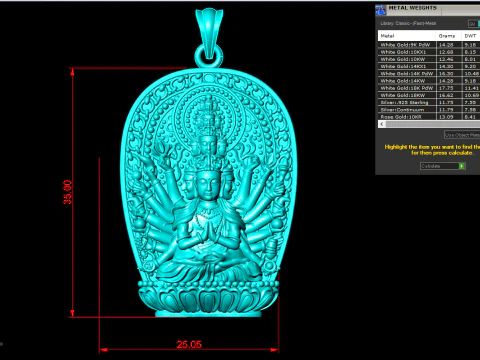Select the White Gold:14KX1 row

429,66
